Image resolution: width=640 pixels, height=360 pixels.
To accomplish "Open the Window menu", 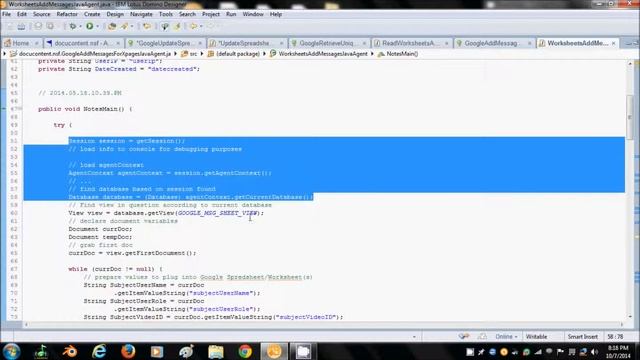I will 253,14.
